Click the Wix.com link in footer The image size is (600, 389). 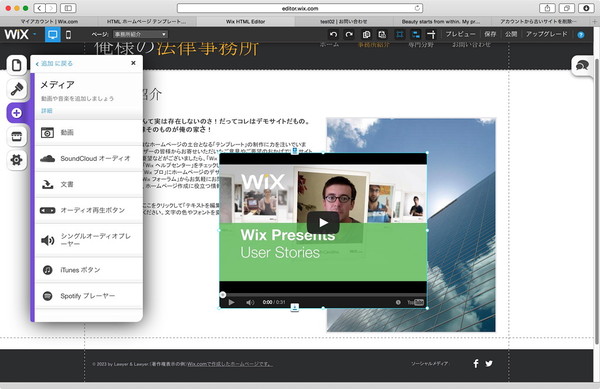[x=230, y=364]
